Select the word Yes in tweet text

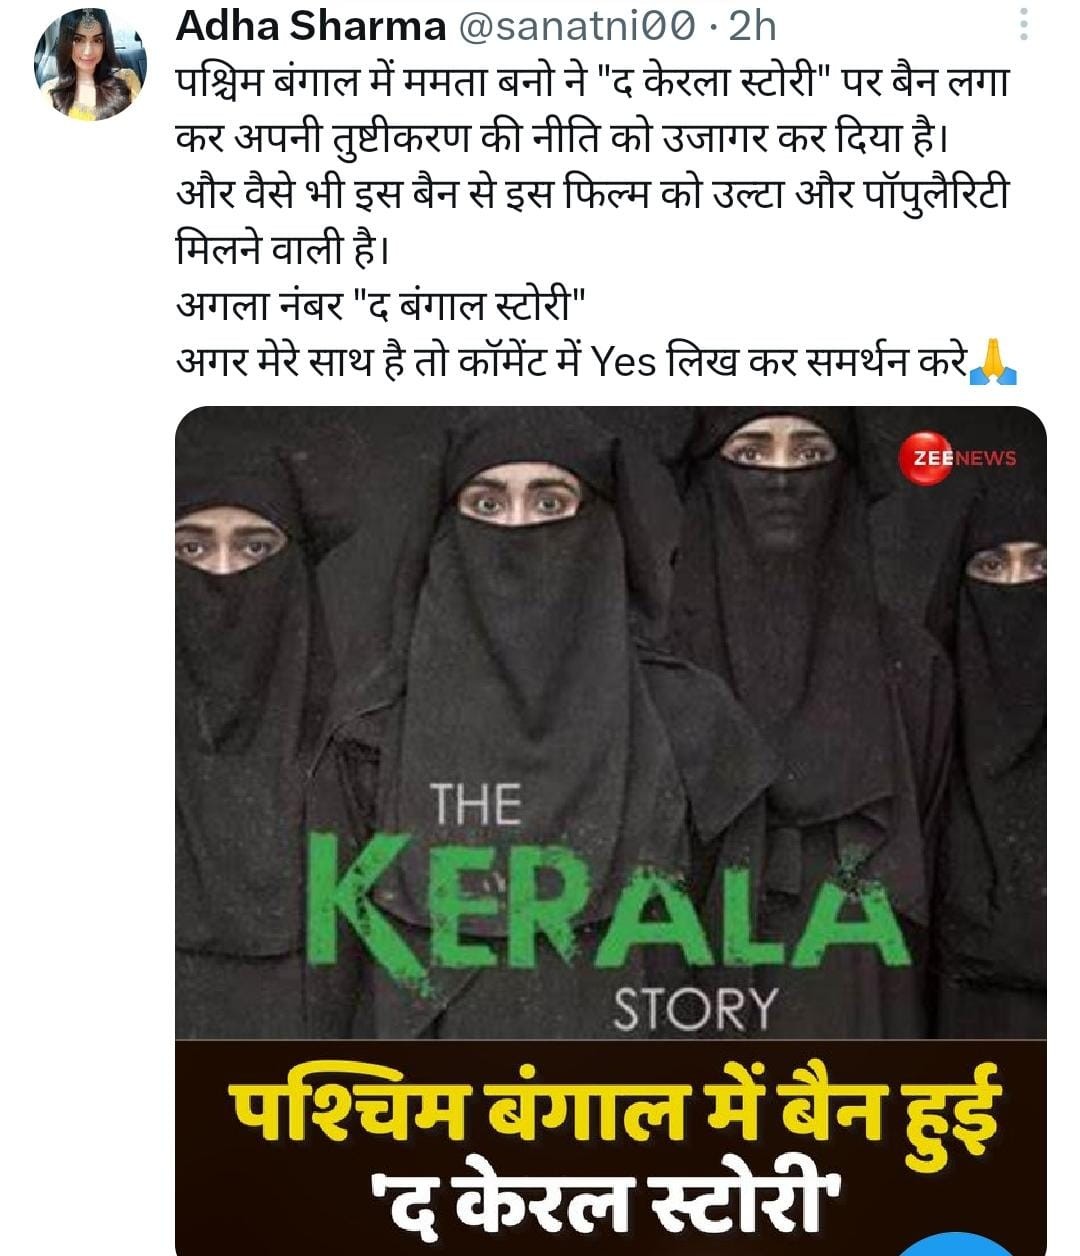click(624, 362)
